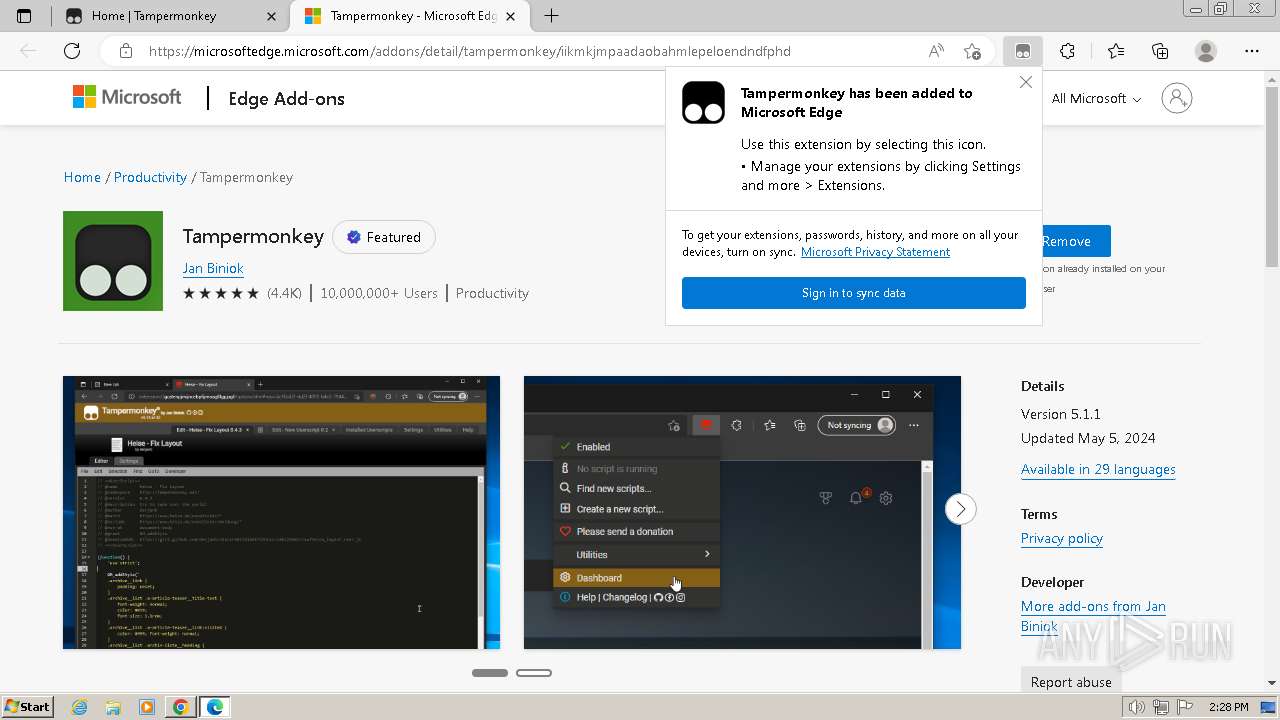Select the first carousel page indicator
The height and width of the screenshot is (720, 1280).
pyautogui.click(x=490, y=673)
